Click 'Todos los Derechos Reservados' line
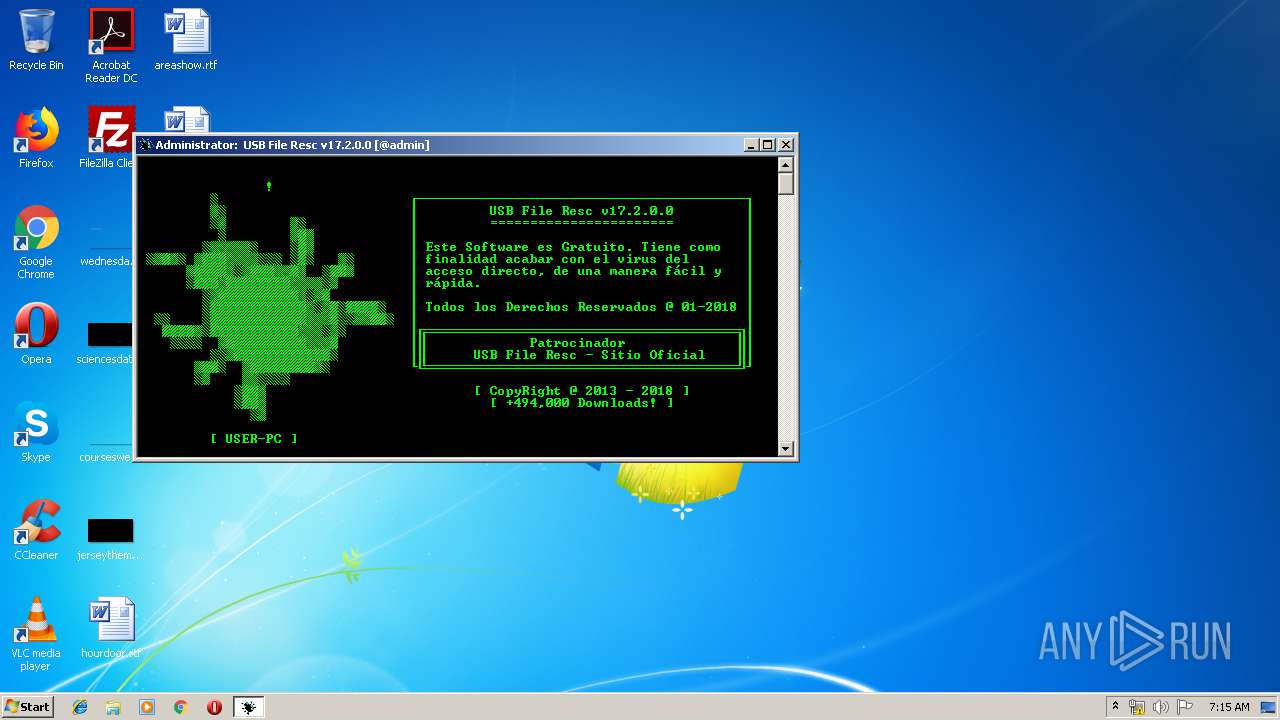The width and height of the screenshot is (1280, 720). click(581, 307)
